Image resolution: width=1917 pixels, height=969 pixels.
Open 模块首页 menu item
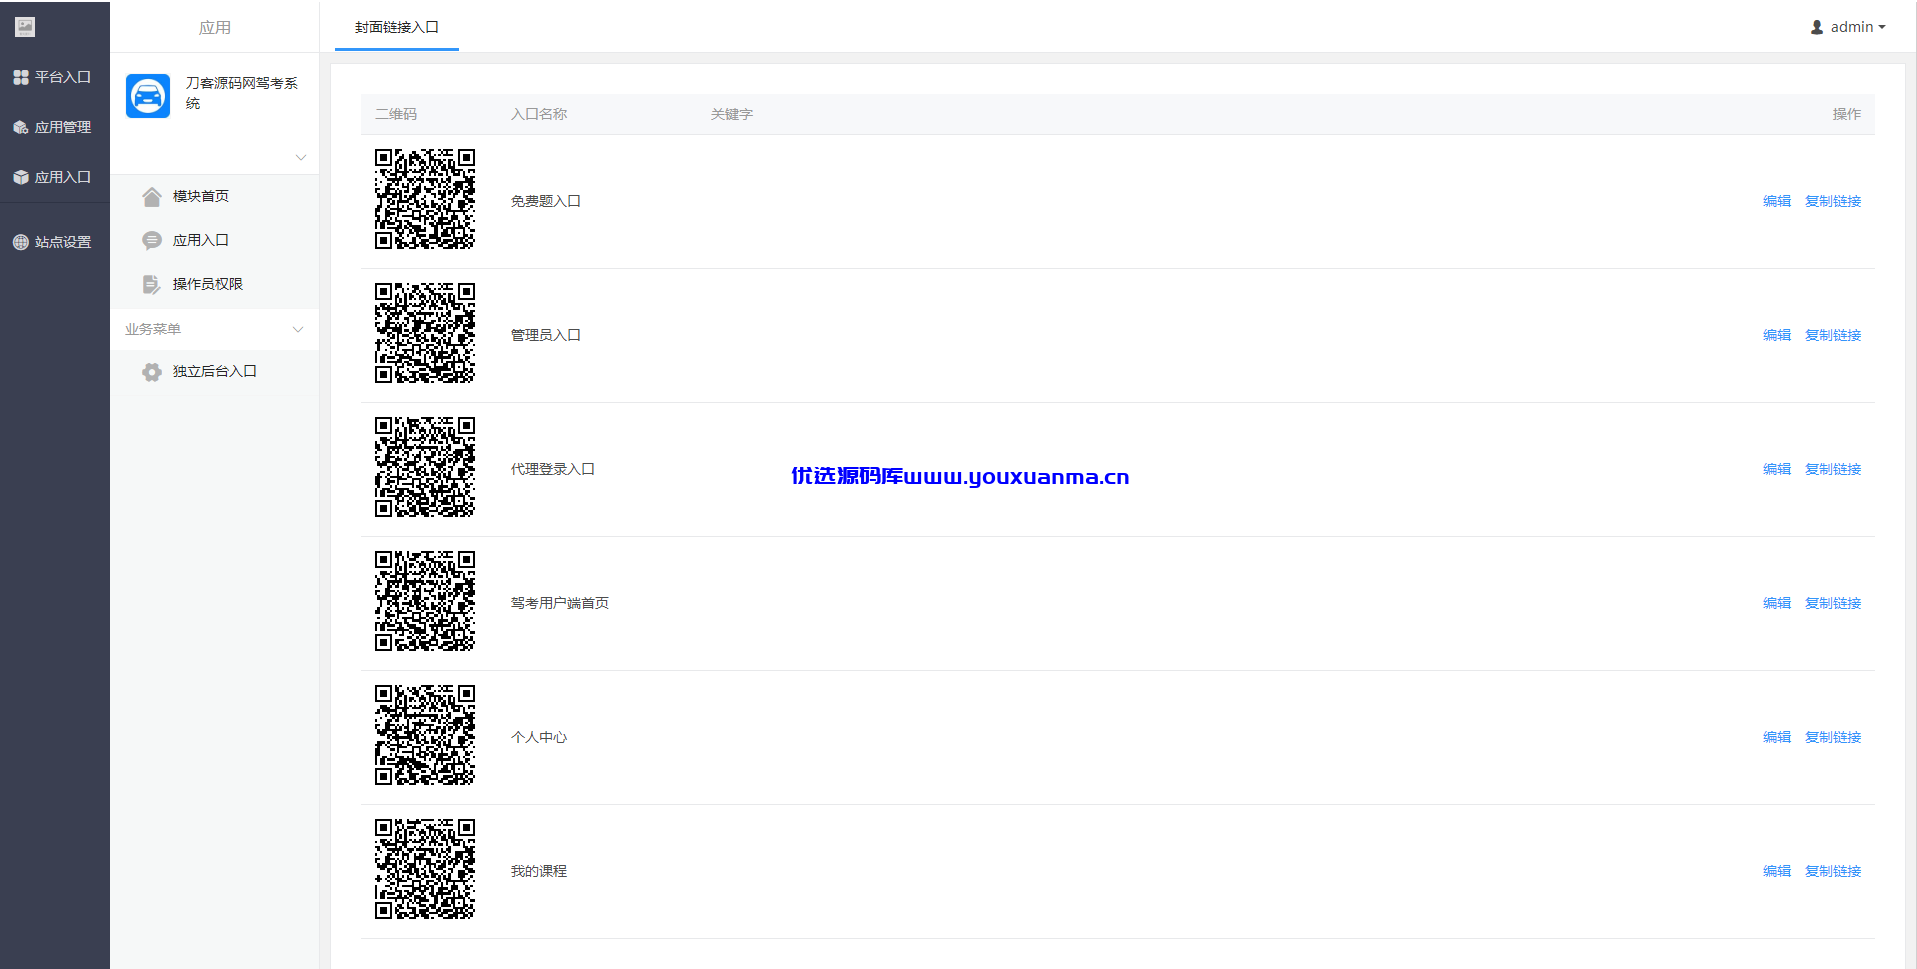(x=215, y=196)
